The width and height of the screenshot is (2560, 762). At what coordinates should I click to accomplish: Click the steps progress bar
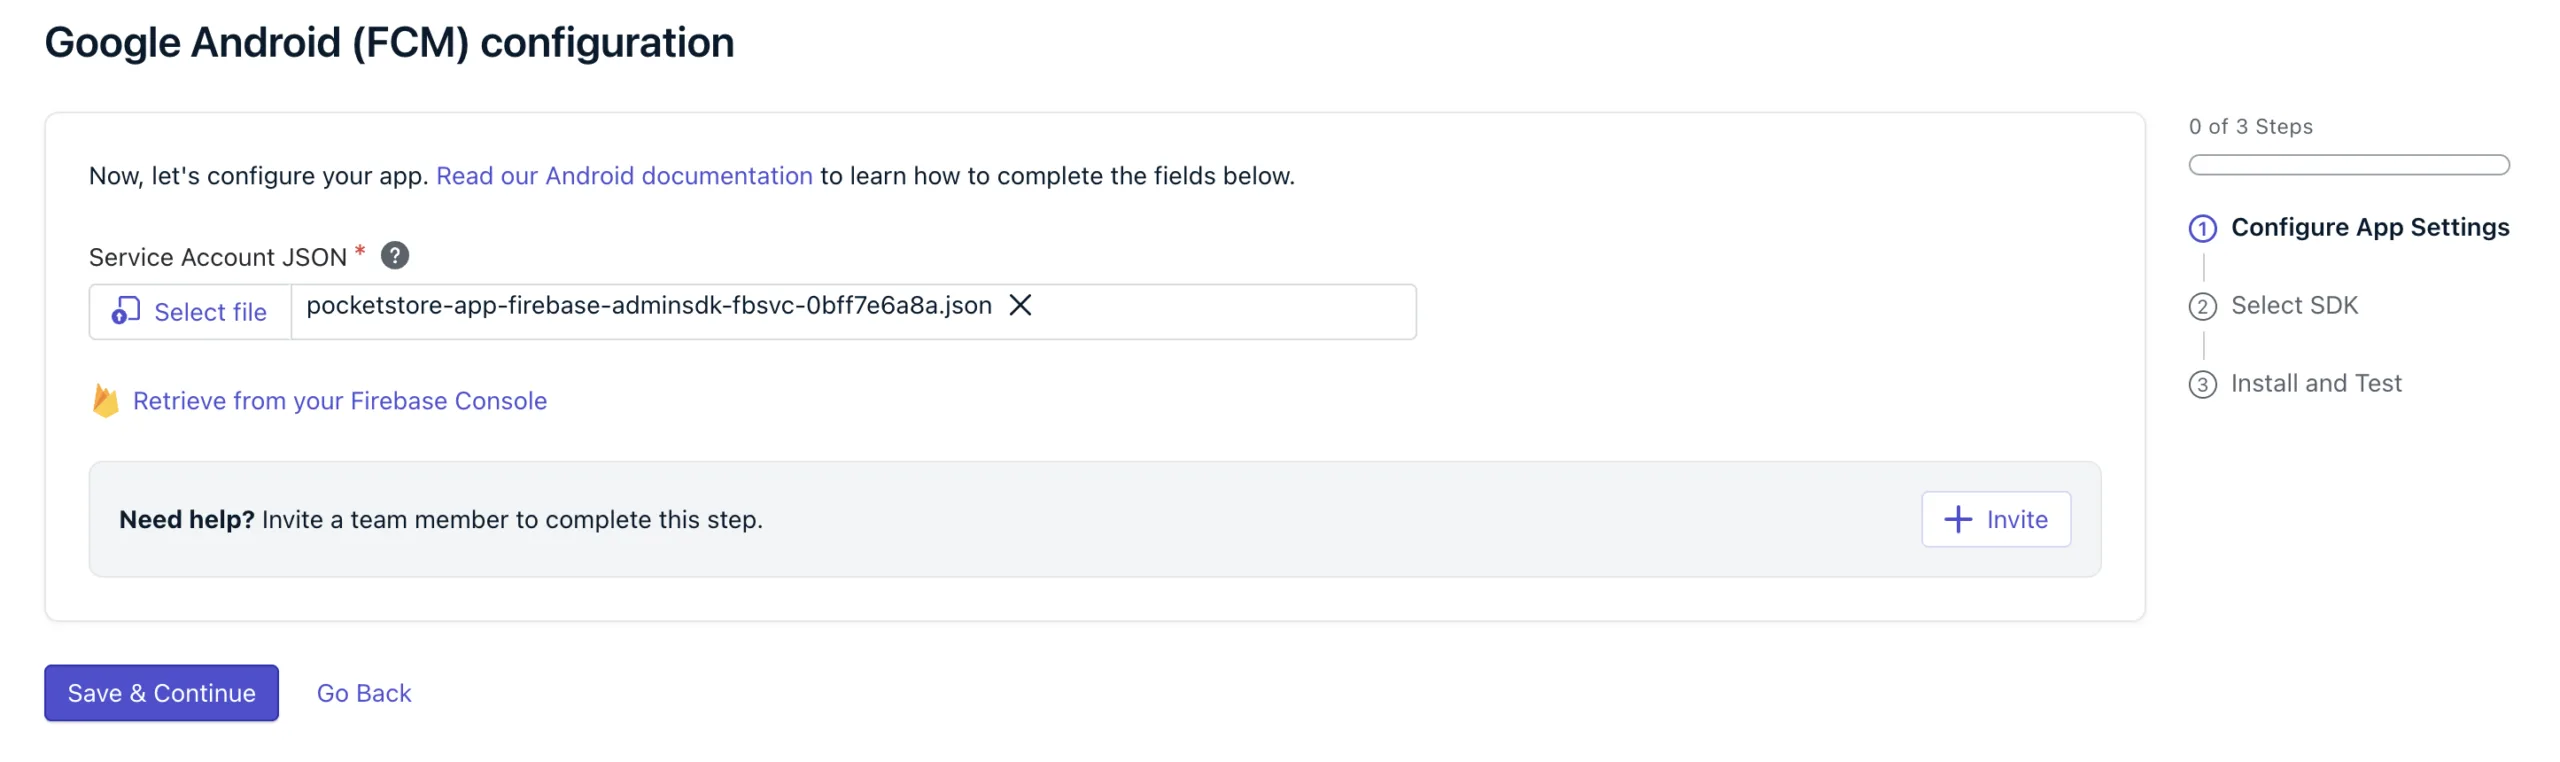[x=2347, y=164]
